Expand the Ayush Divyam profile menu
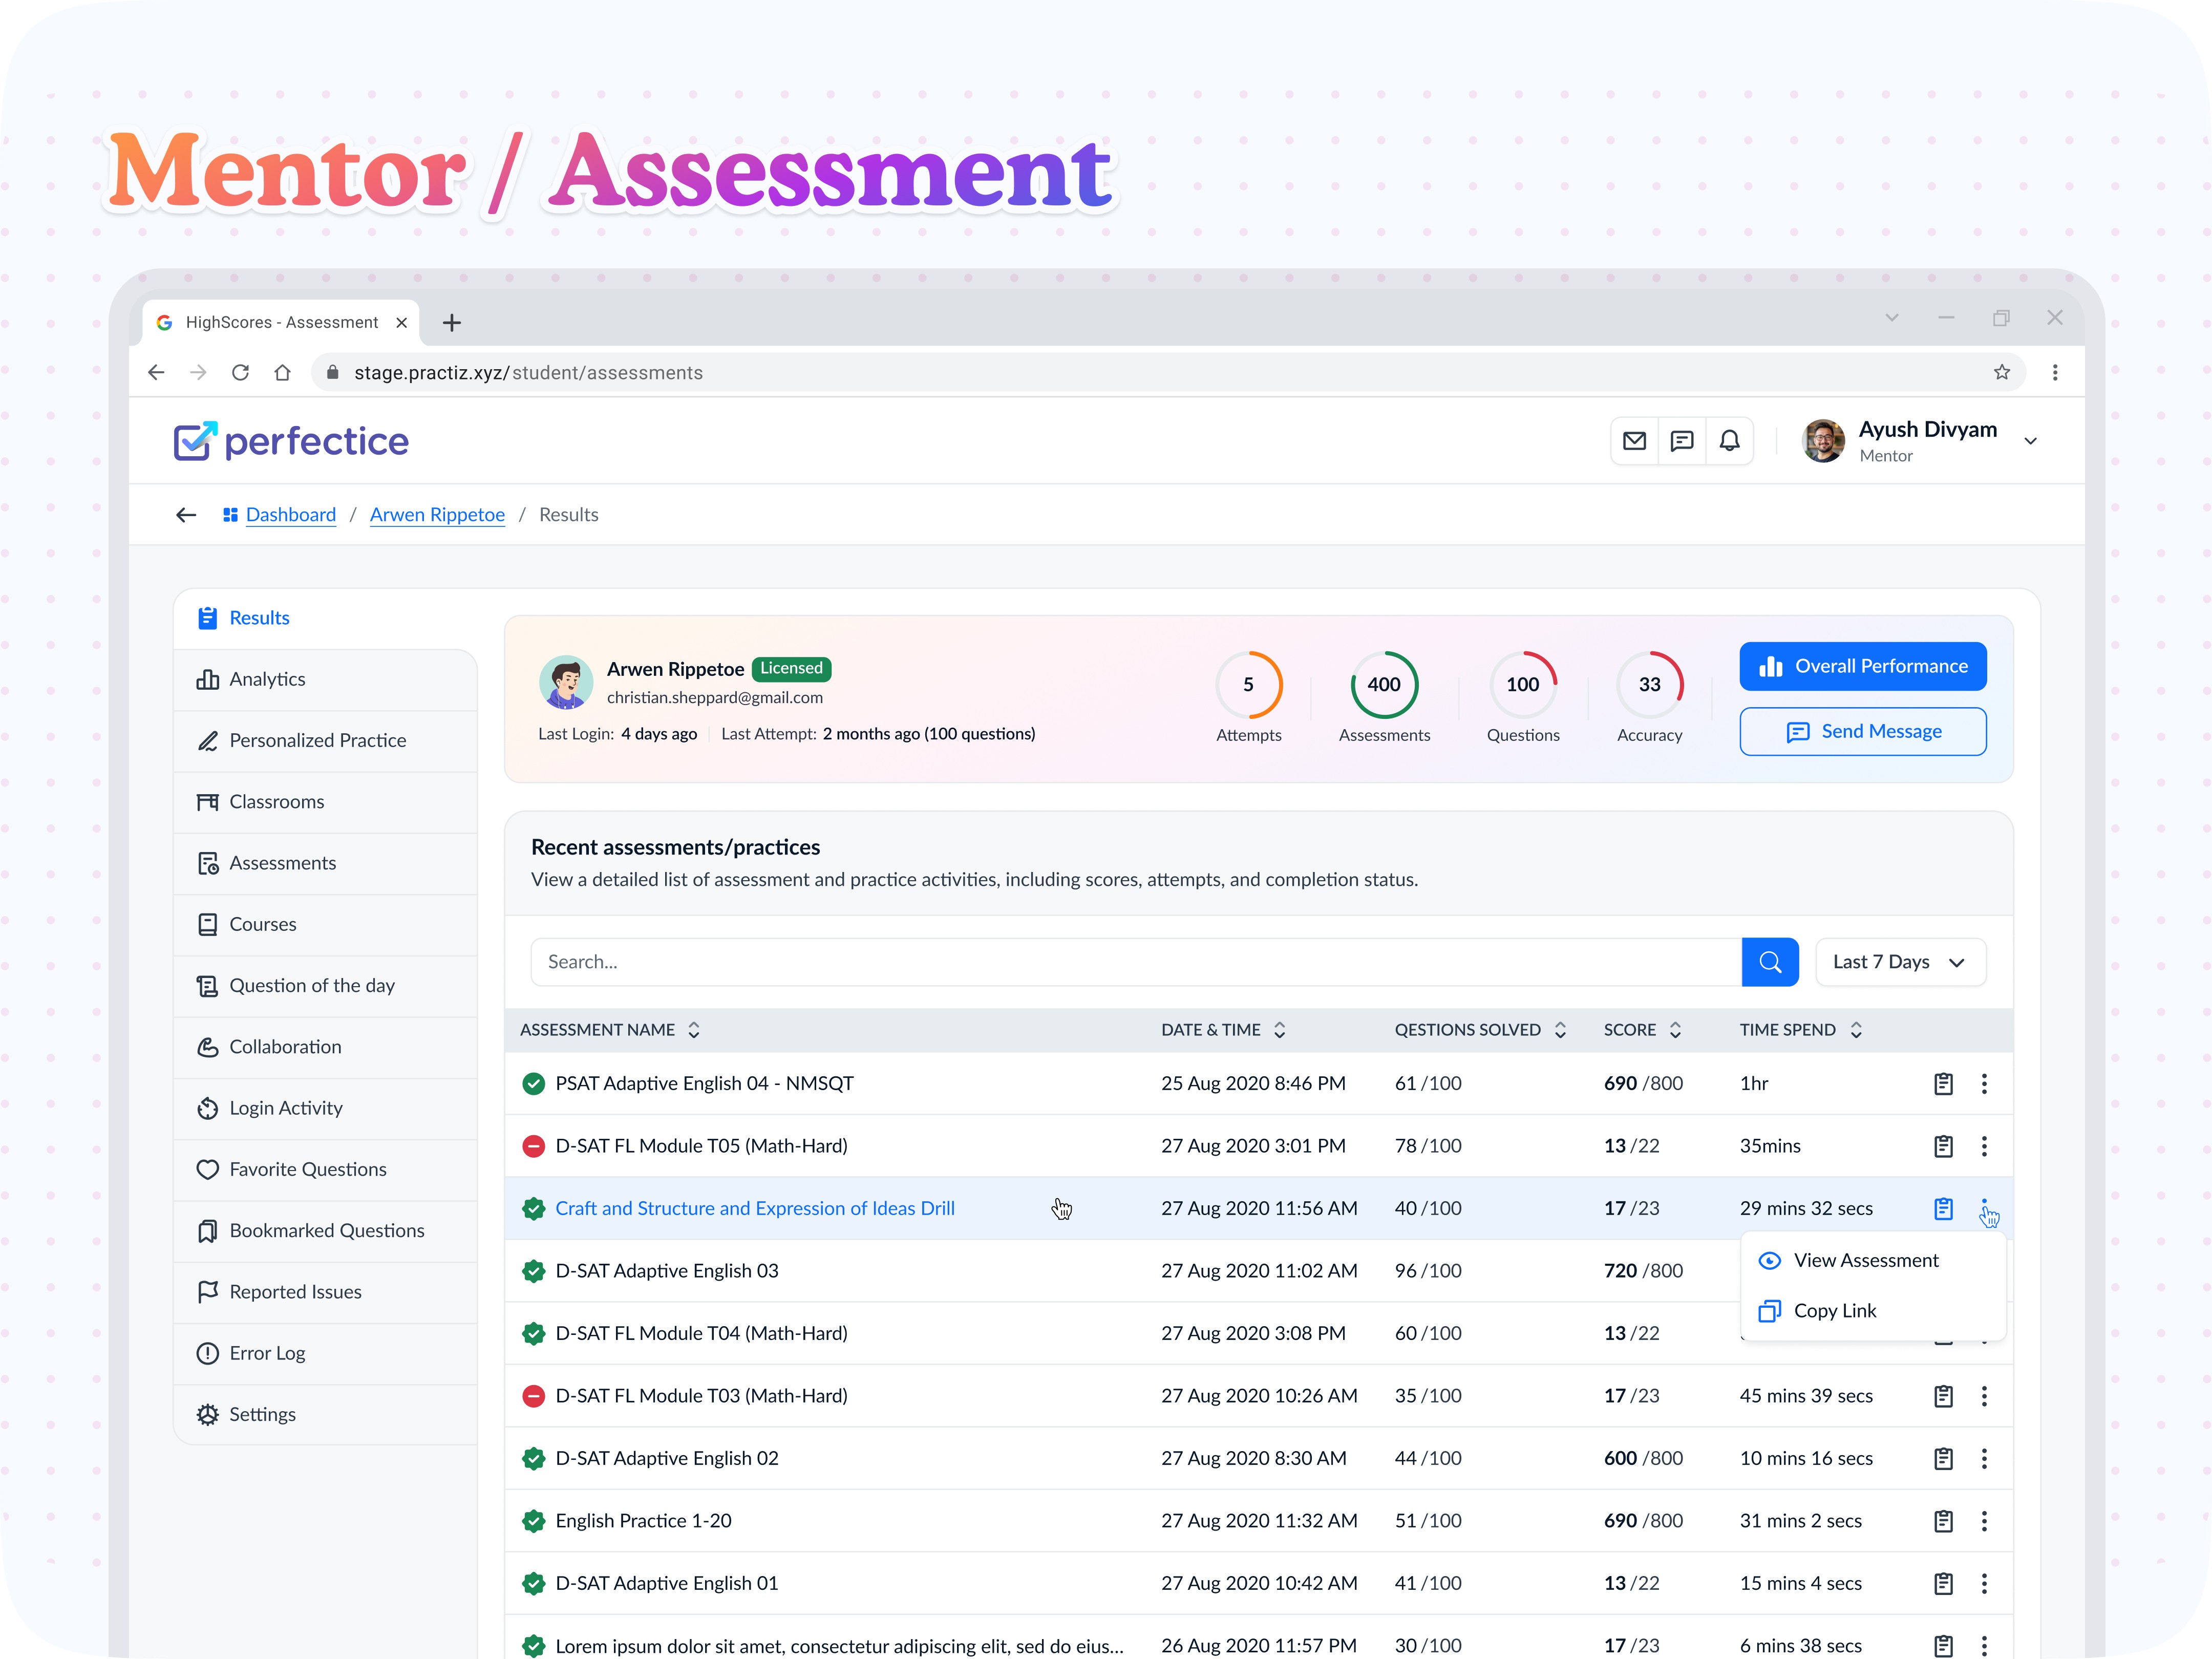2212x1659 pixels. [x=2030, y=441]
